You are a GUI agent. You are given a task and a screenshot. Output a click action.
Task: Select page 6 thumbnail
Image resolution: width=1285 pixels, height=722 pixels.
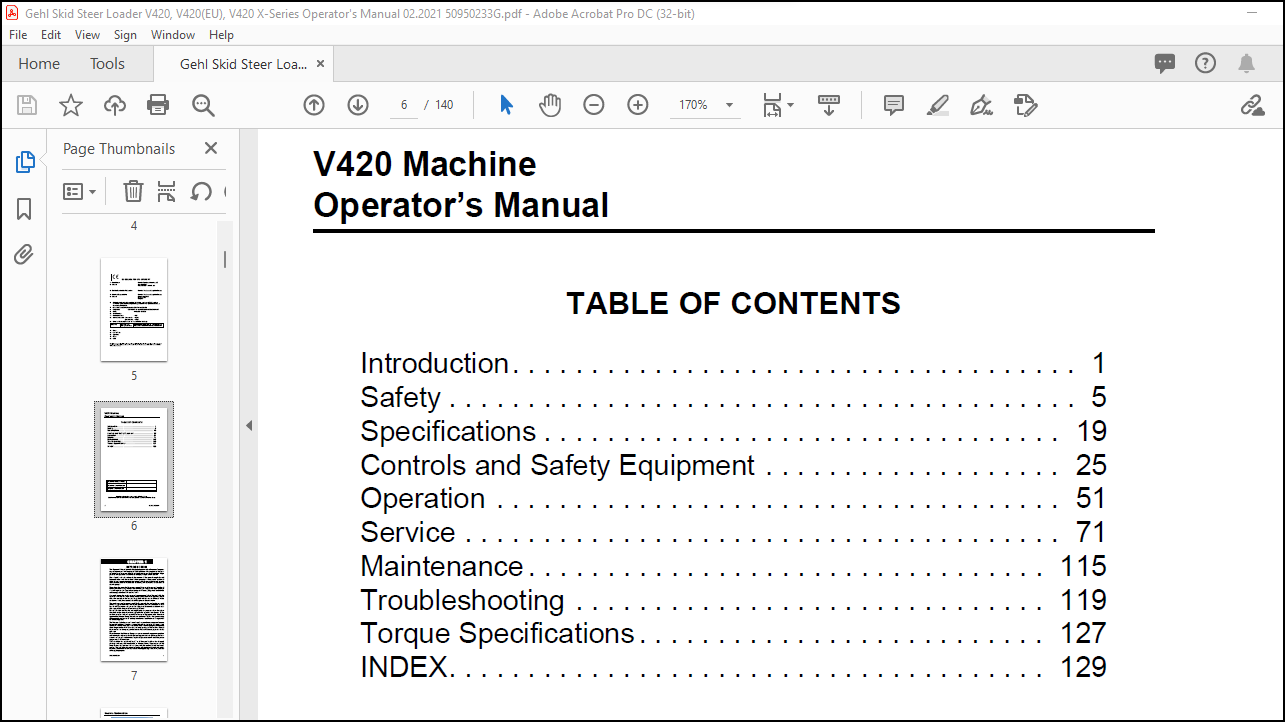[x=134, y=459]
